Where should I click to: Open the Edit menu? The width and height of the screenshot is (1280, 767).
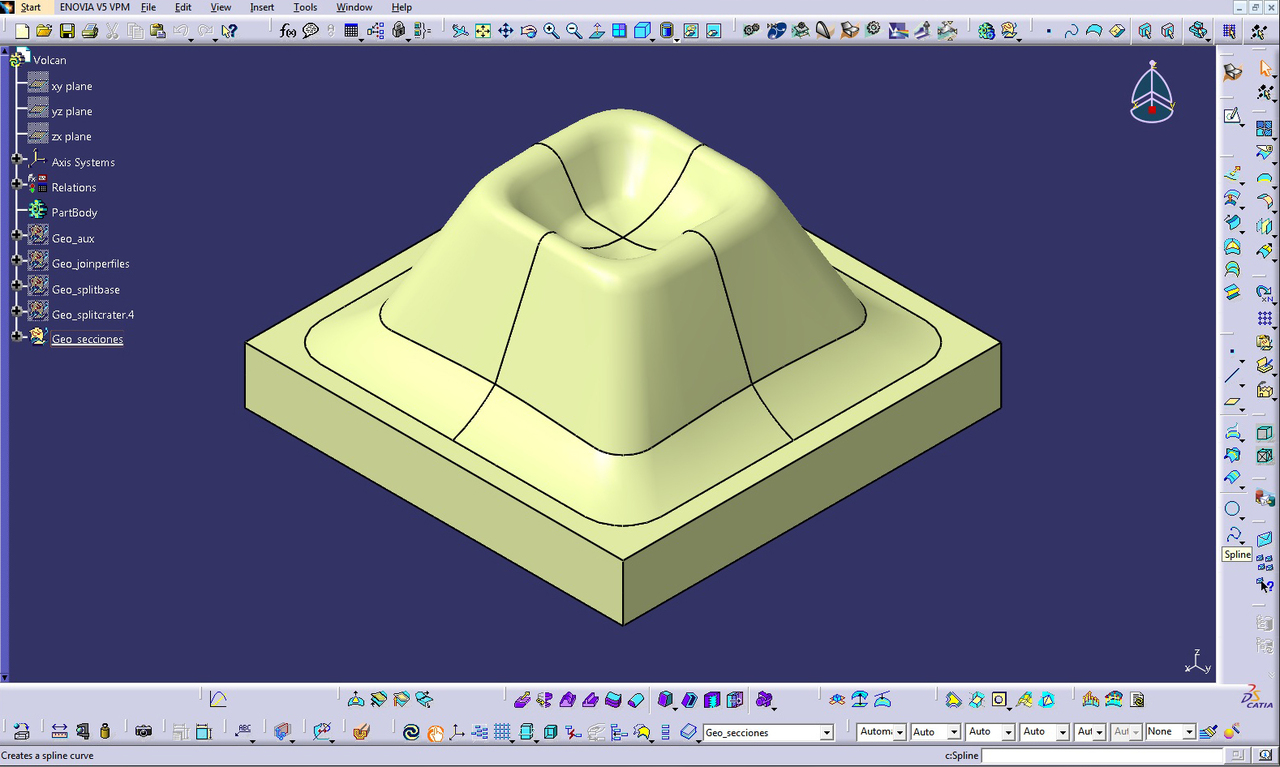(183, 7)
